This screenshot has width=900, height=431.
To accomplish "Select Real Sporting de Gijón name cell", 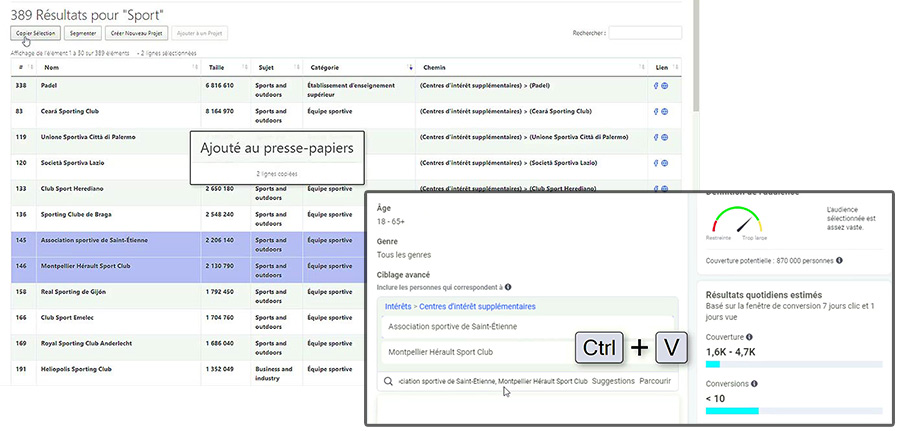I will pyautogui.click(x=118, y=297).
